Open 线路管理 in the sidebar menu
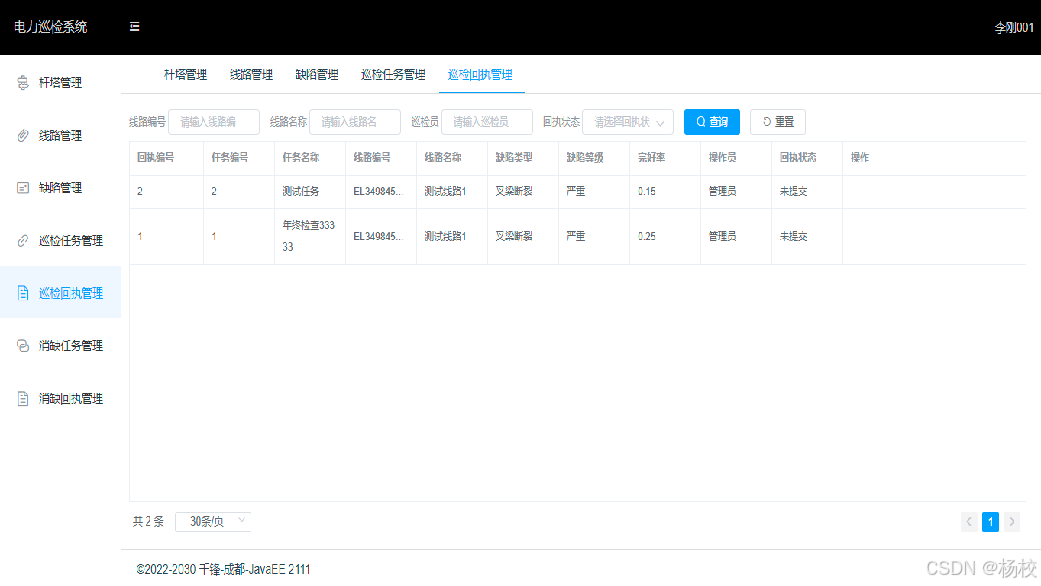The width and height of the screenshot is (1041, 586). click(x=60, y=135)
